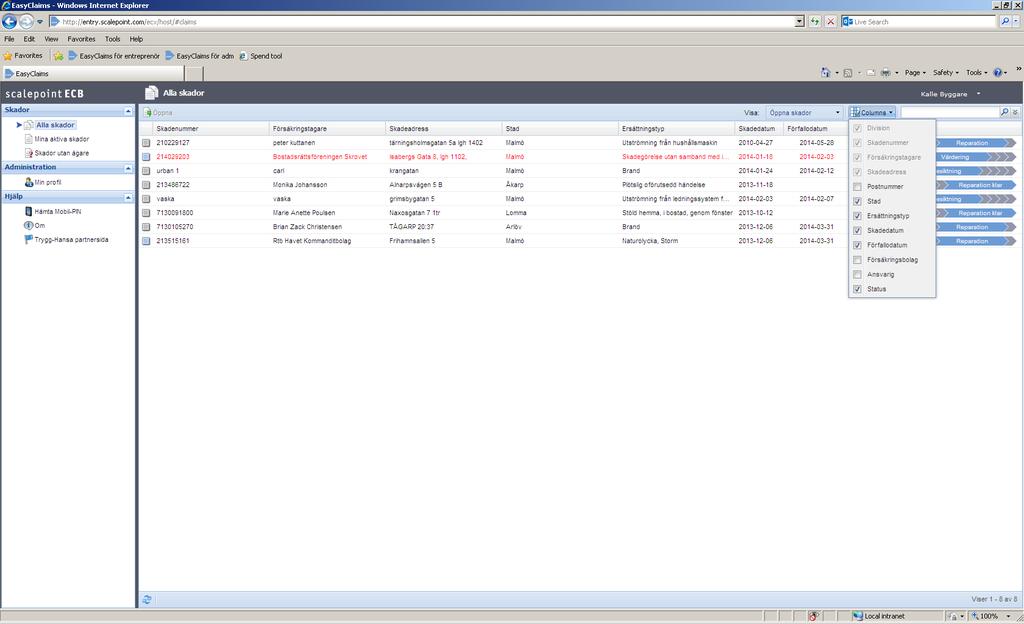
Task: Click the Värdering status bar of claim 214029203
Action: 976,157
